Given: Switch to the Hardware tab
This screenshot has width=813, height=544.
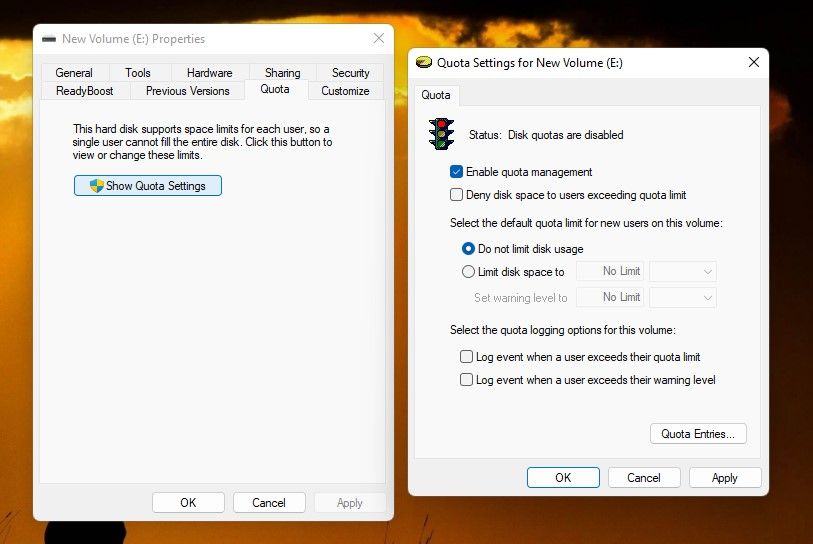Looking at the screenshot, I should [209, 73].
